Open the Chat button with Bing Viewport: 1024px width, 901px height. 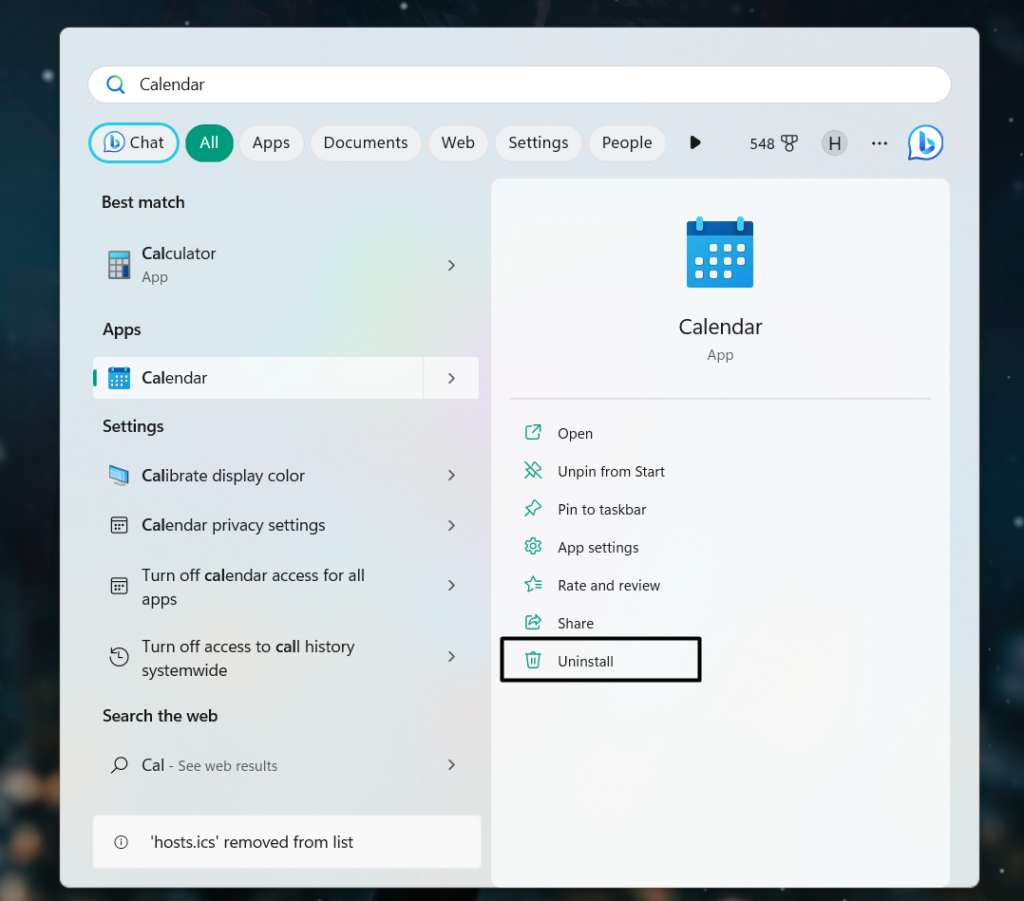tap(134, 143)
